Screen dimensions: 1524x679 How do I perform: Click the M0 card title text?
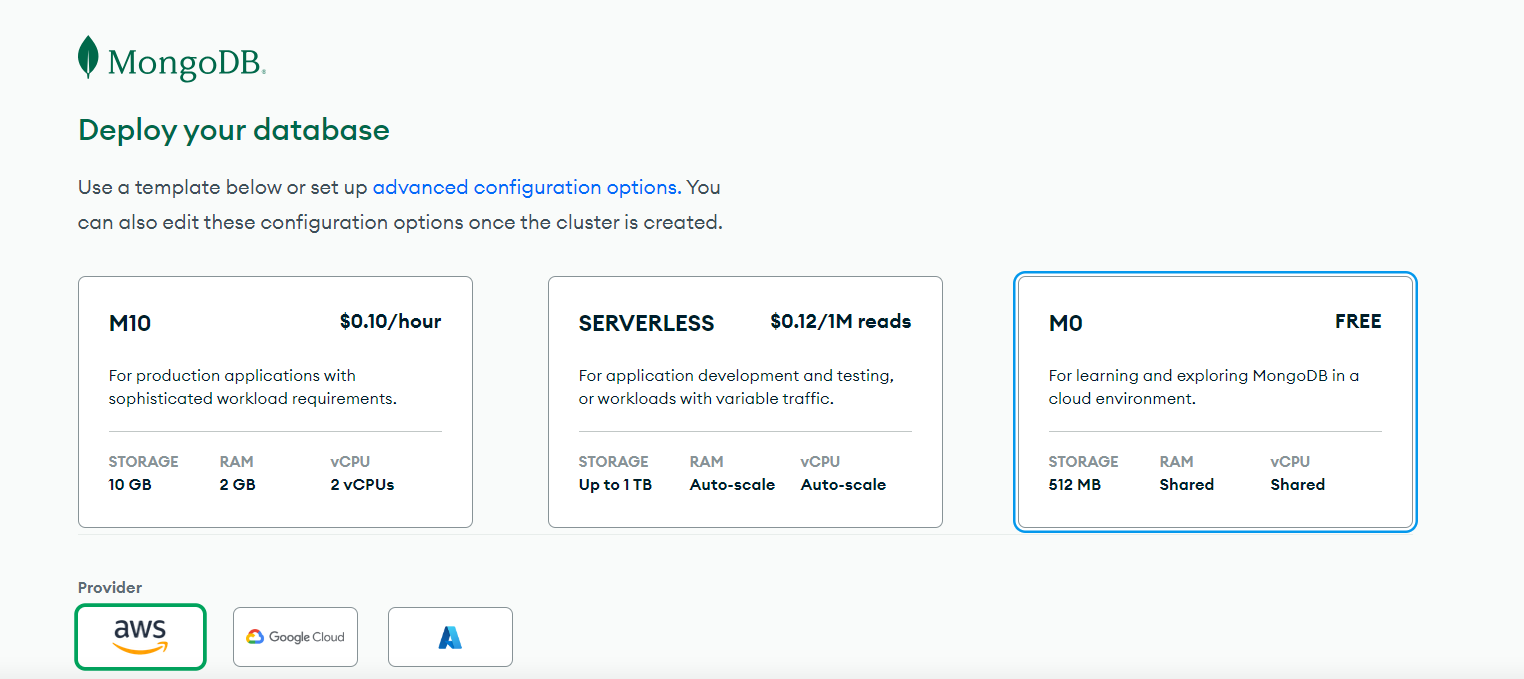[x=1065, y=323]
